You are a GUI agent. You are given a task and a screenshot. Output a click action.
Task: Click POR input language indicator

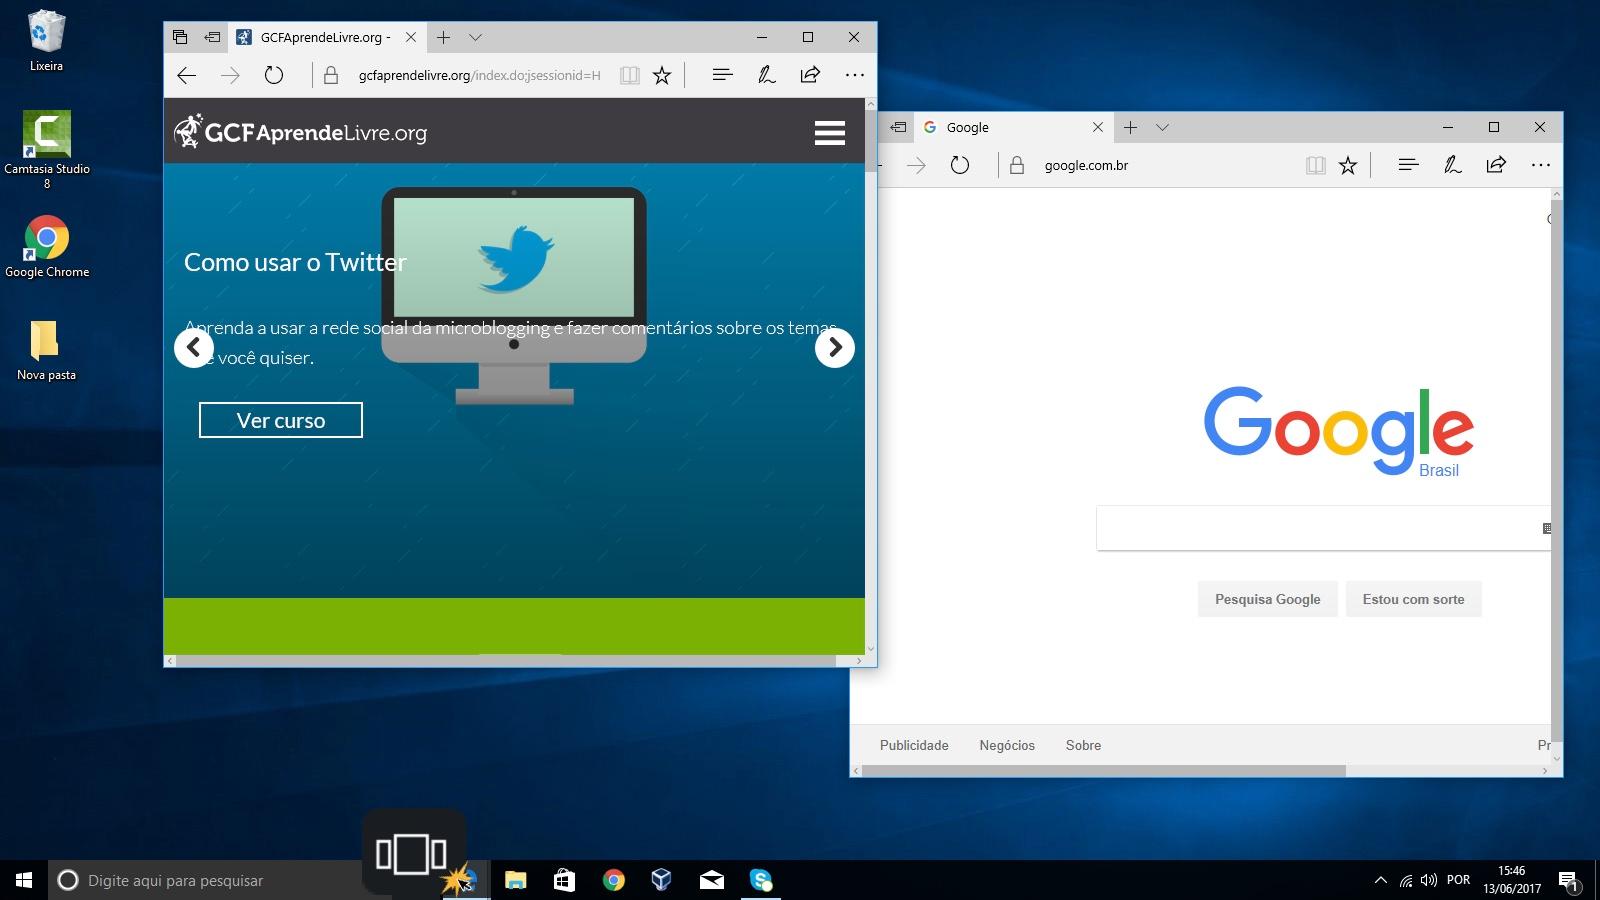point(1458,880)
